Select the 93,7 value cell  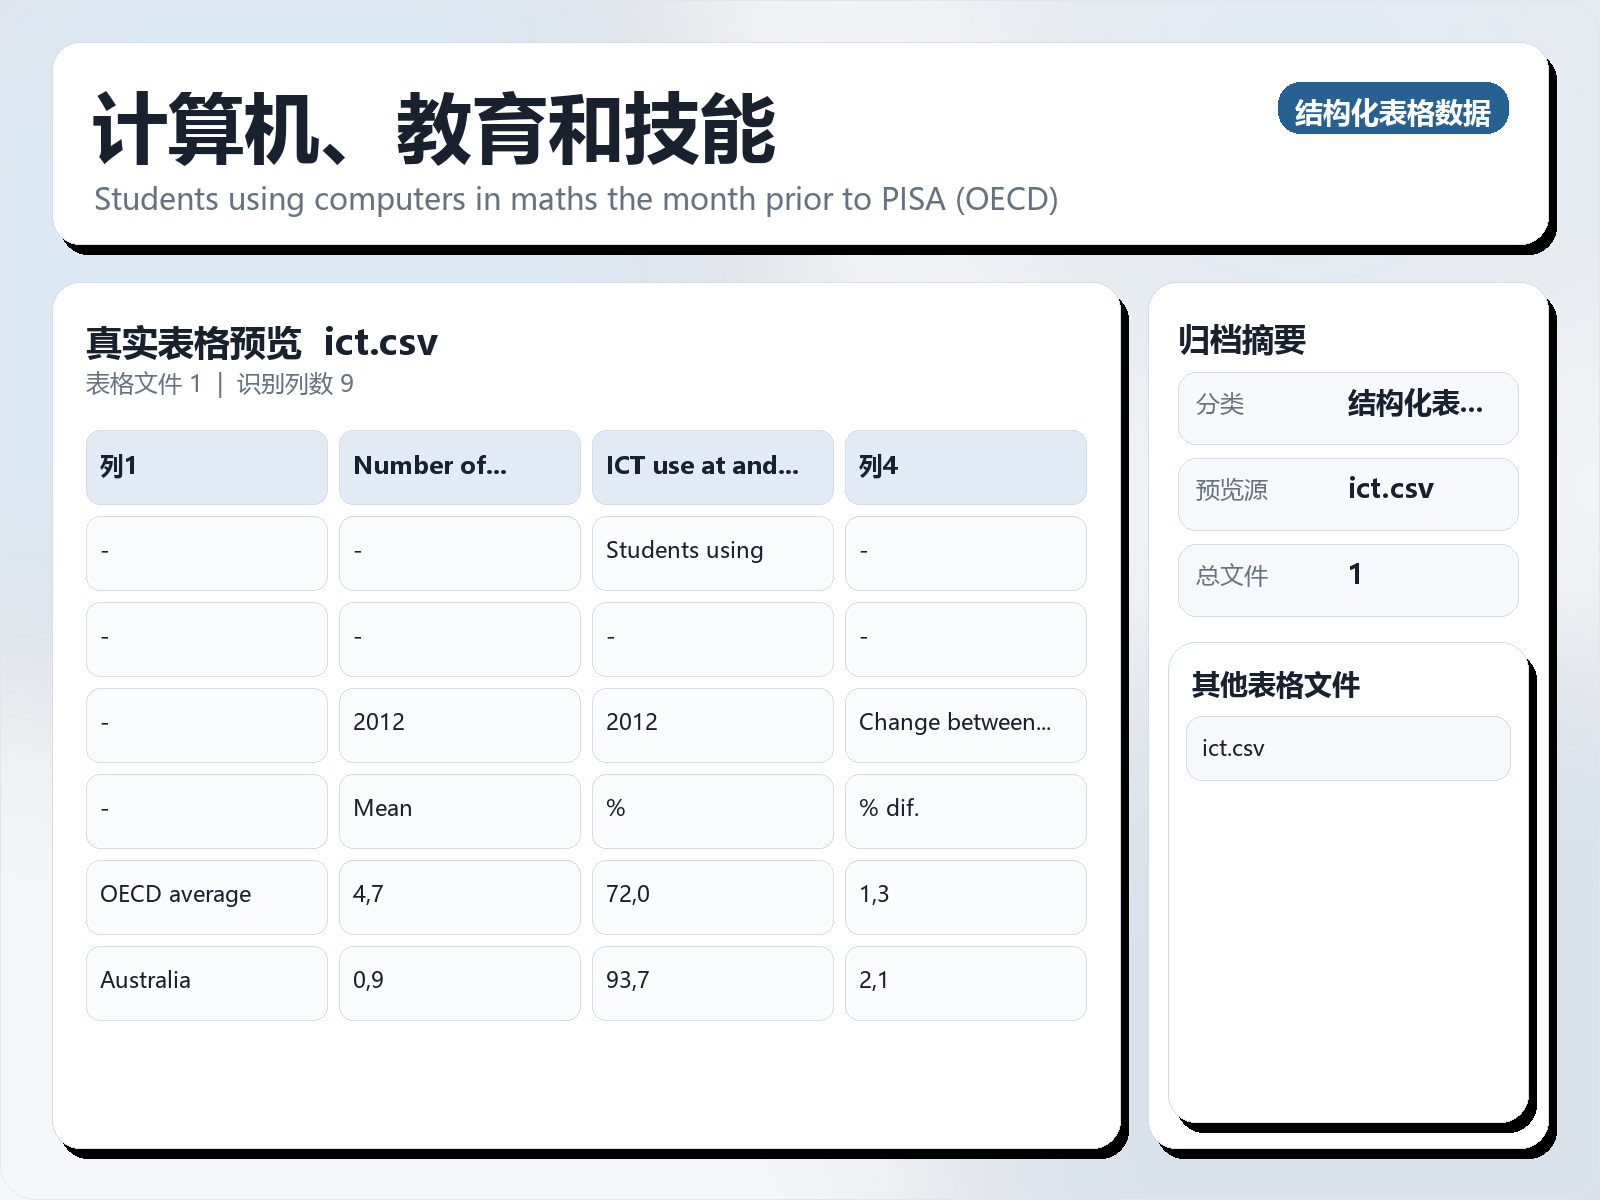coord(712,982)
